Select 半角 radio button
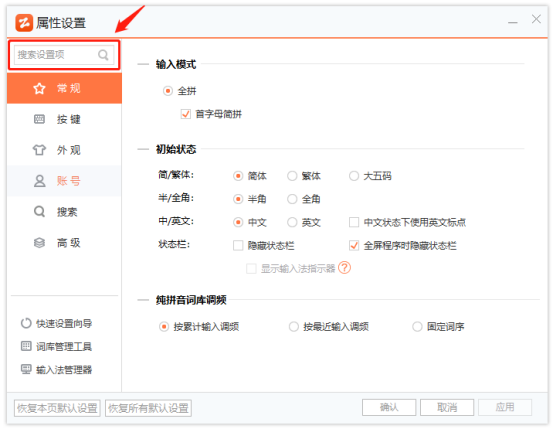Viewport: 554px width, 429px height. (238, 199)
